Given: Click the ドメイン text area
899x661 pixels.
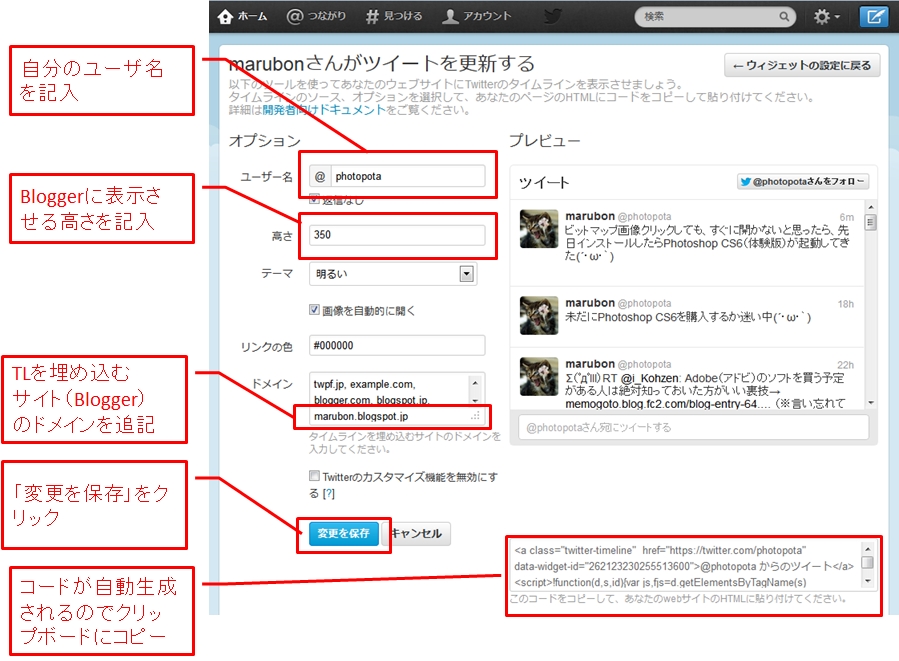Looking at the screenshot, I should pyautogui.click(x=390, y=400).
